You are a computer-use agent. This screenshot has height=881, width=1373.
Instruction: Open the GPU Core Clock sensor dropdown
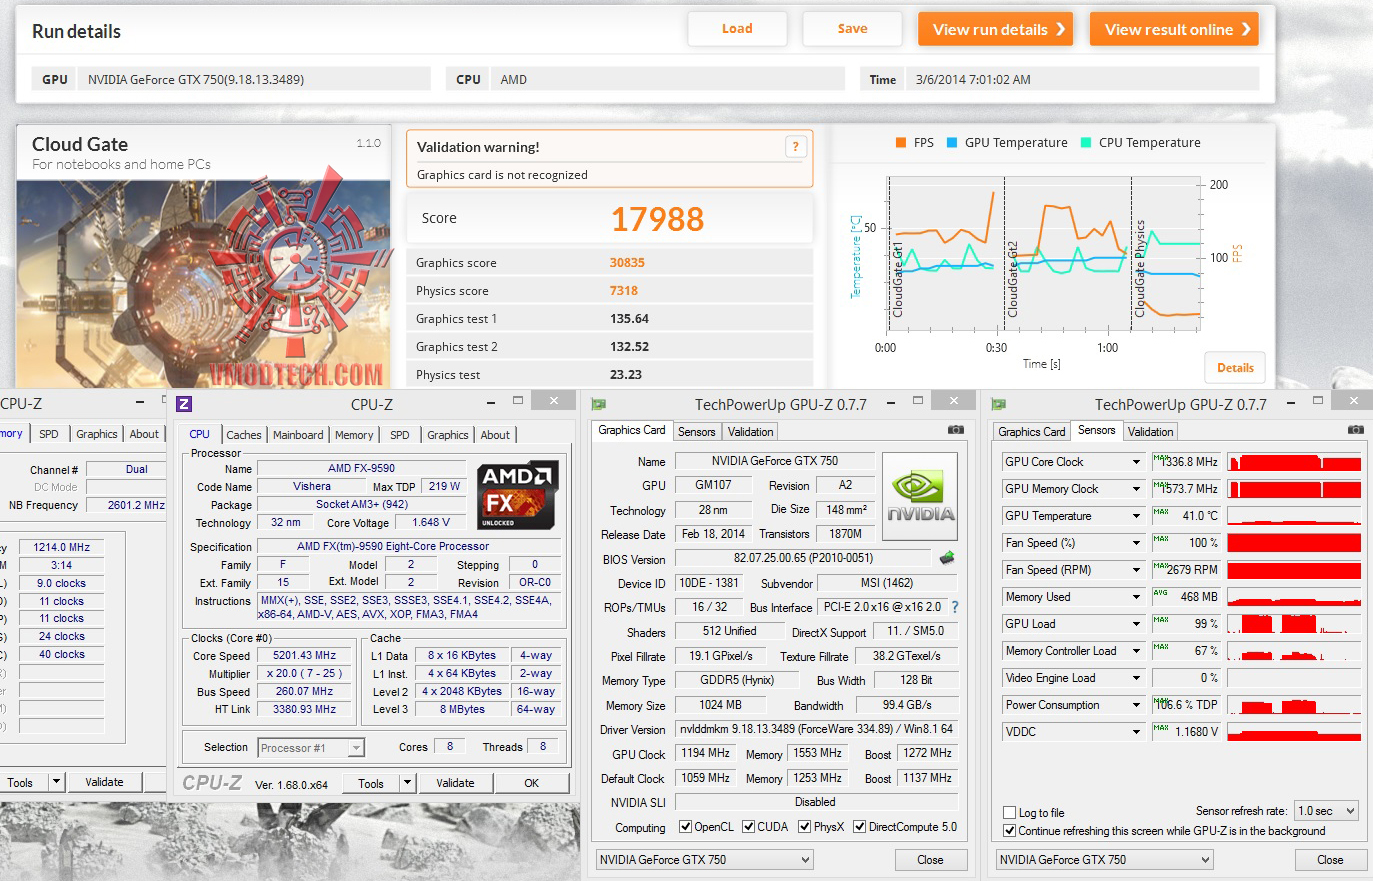pyautogui.click(x=1136, y=462)
